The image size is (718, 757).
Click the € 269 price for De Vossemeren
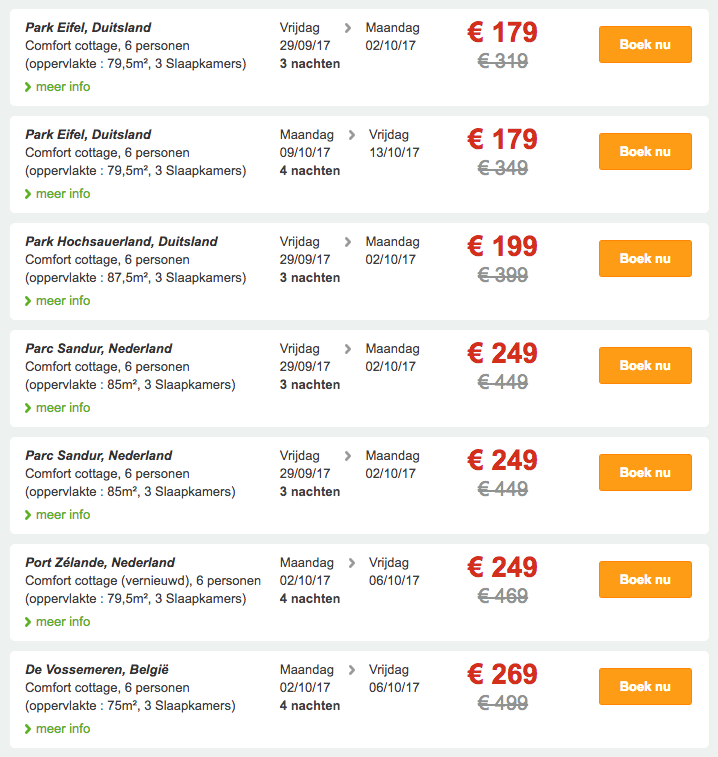click(x=502, y=675)
